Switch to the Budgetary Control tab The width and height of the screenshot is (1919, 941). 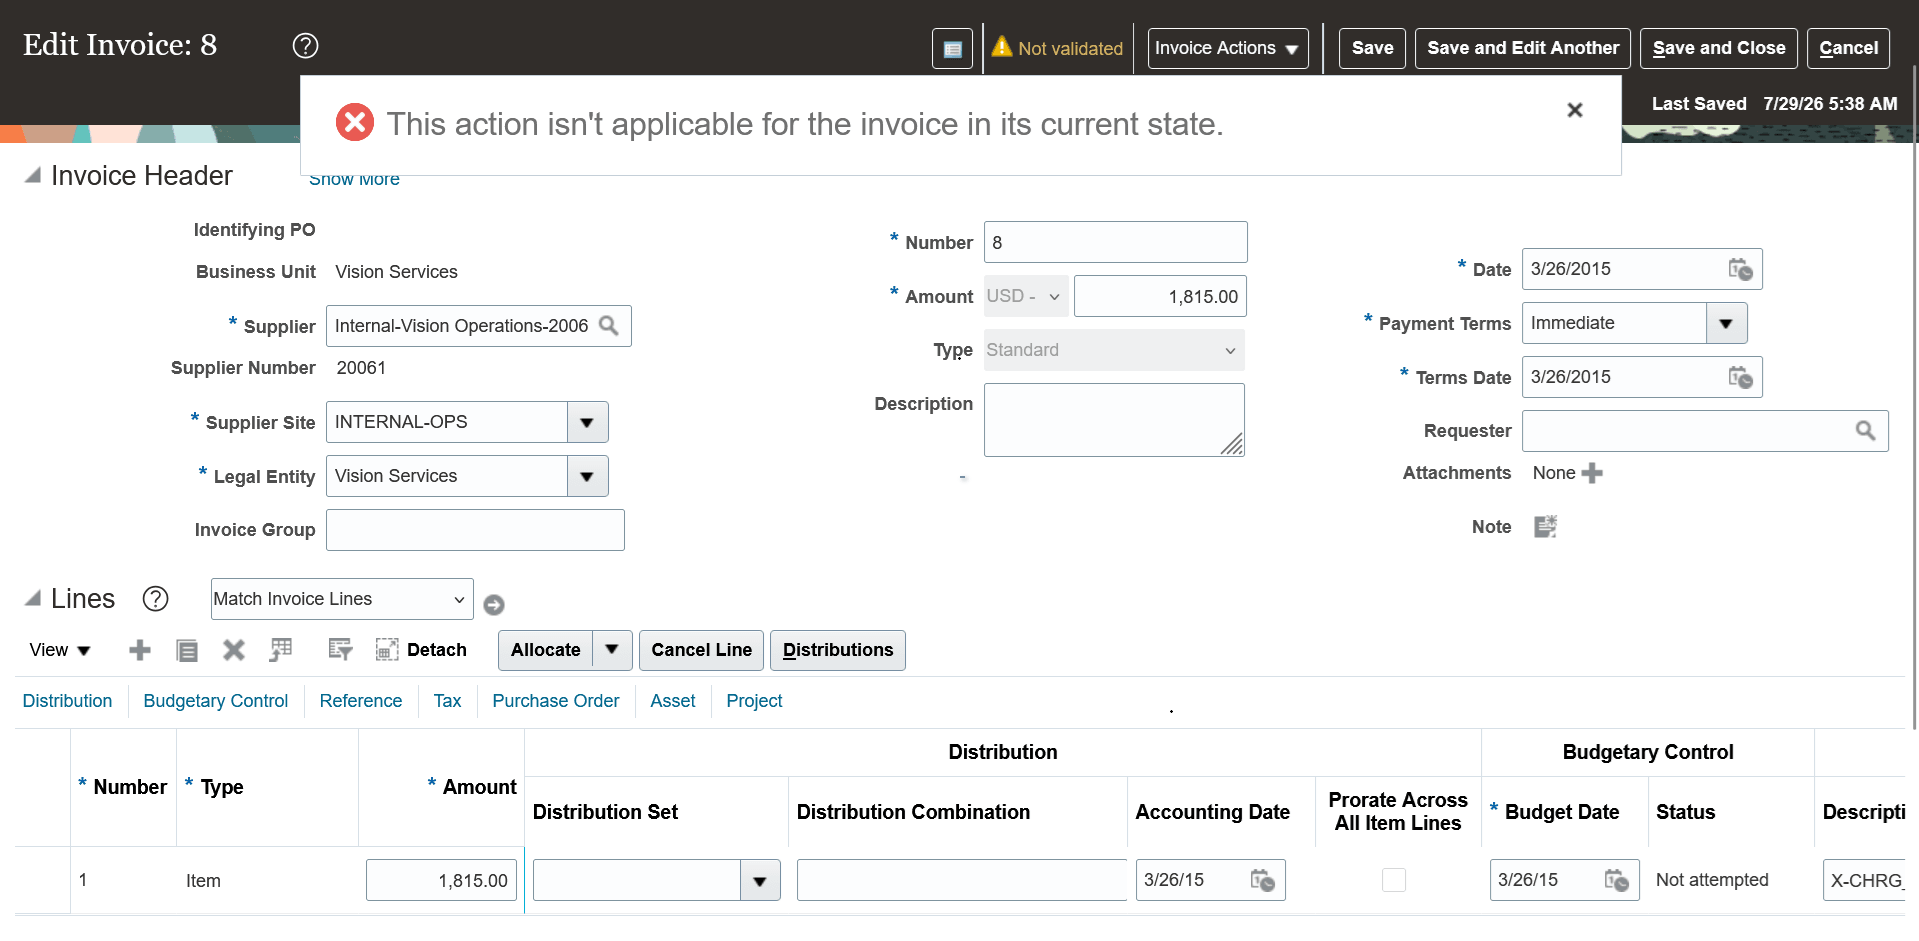click(x=216, y=701)
